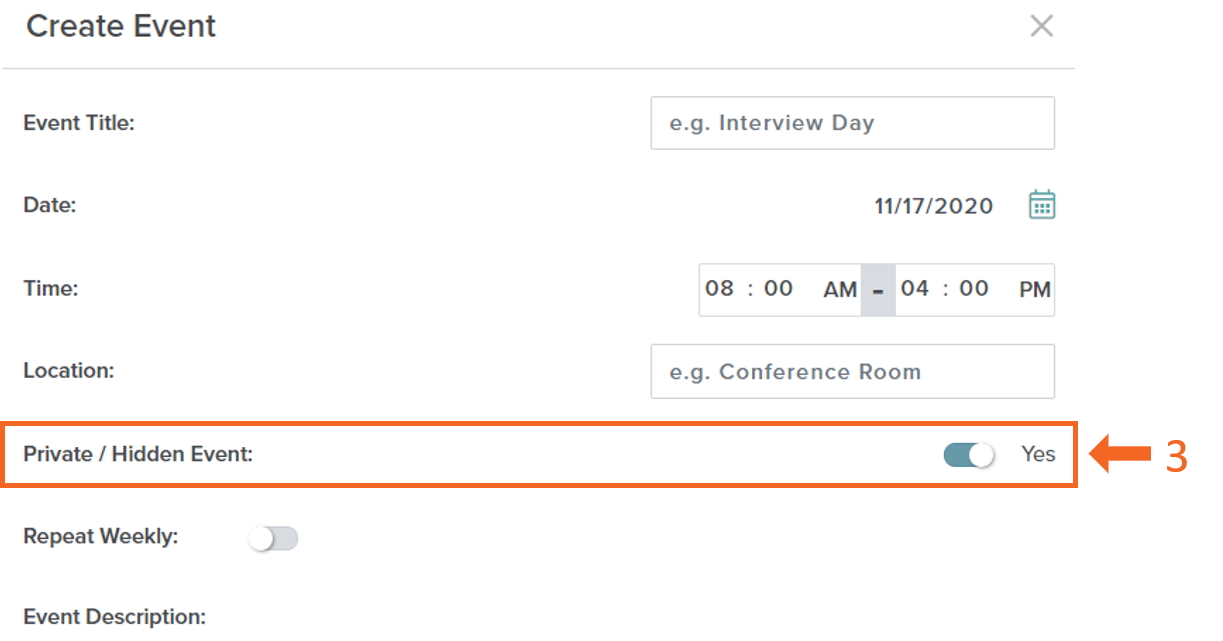Click the Private / Hidden Event label

click(x=138, y=454)
